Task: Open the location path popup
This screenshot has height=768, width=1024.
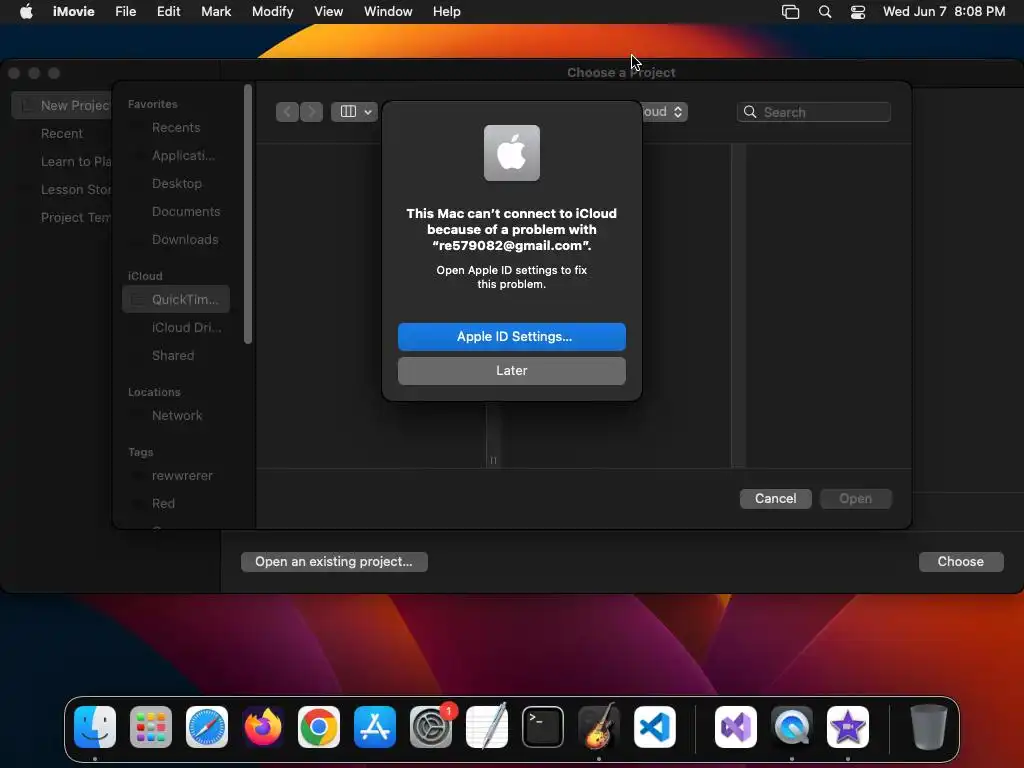Action: coord(664,112)
